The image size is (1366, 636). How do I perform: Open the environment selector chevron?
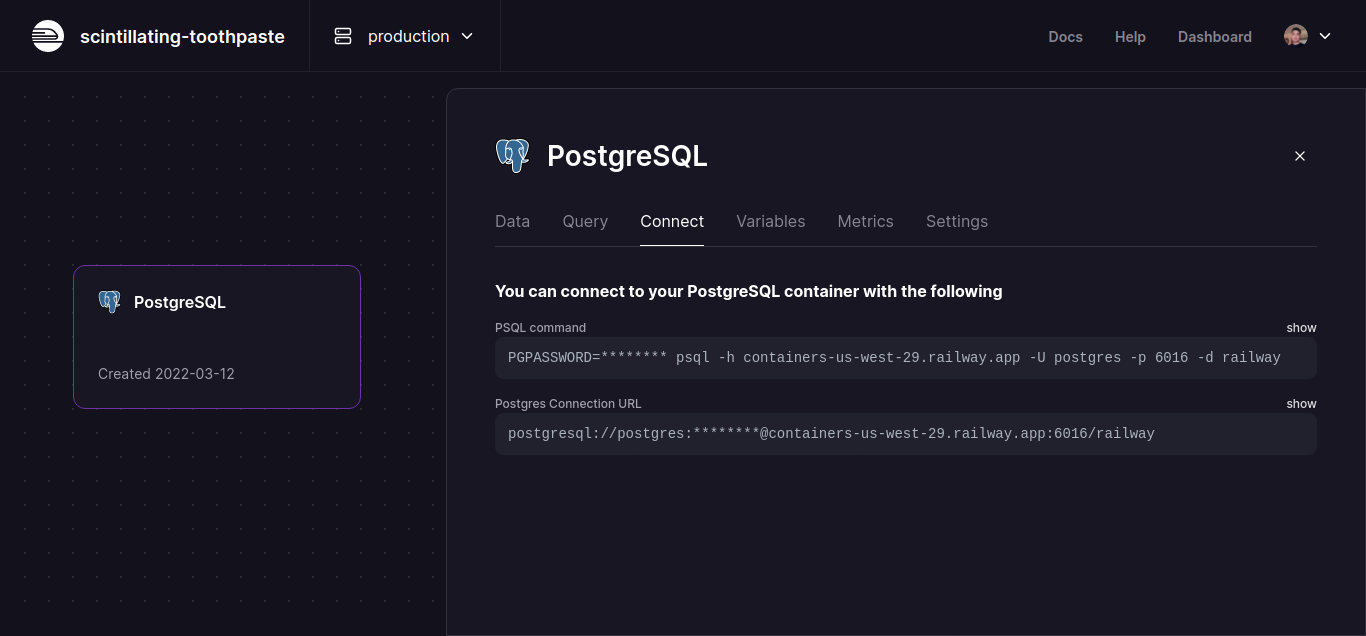(467, 35)
